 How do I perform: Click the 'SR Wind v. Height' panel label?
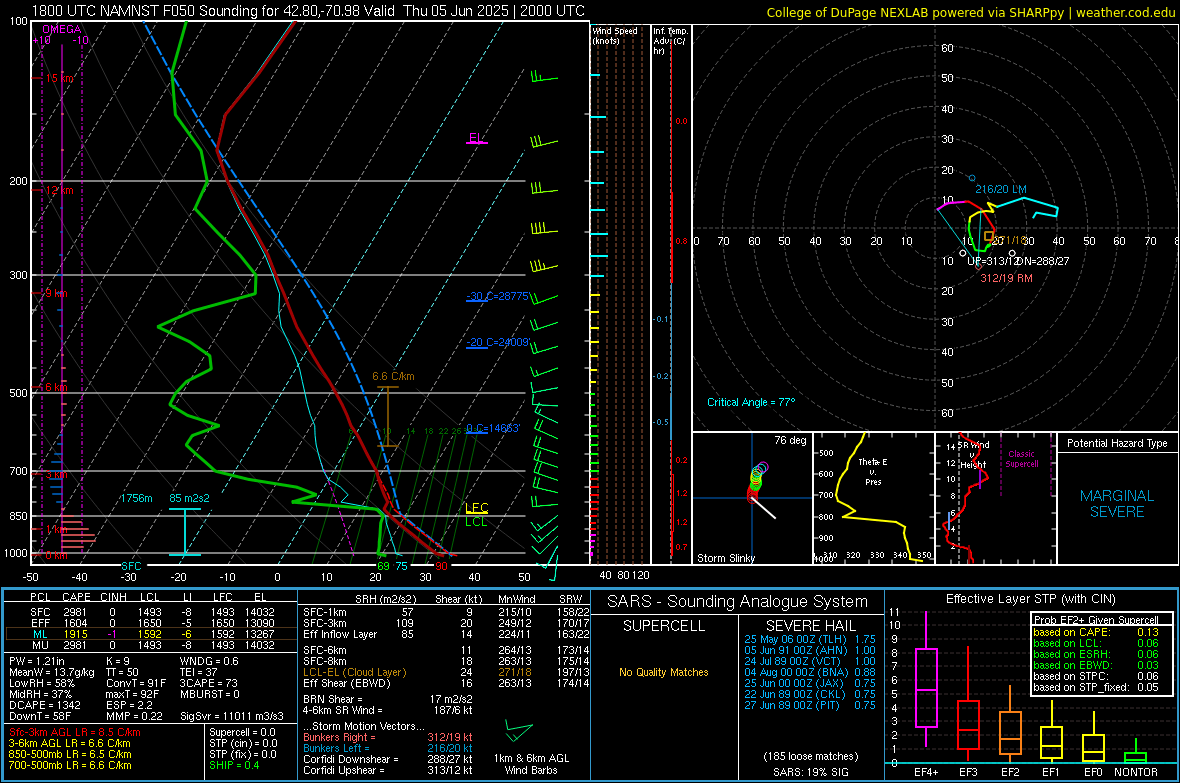(x=973, y=455)
